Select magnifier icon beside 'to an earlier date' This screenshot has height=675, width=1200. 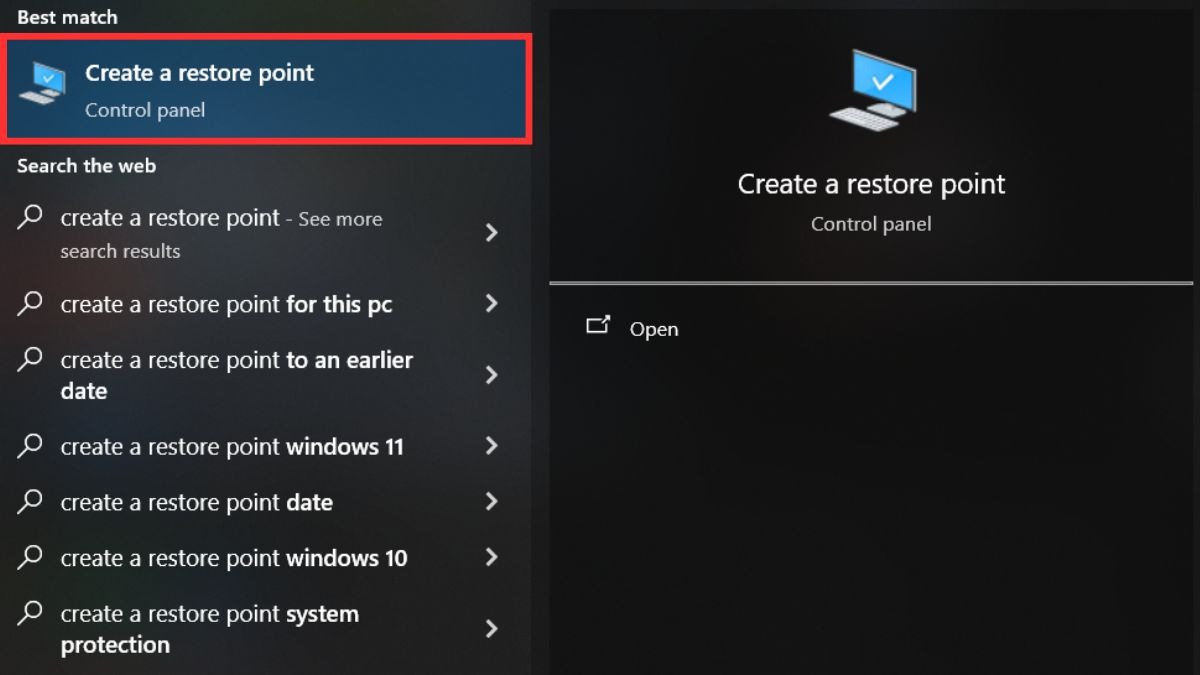(x=31, y=358)
